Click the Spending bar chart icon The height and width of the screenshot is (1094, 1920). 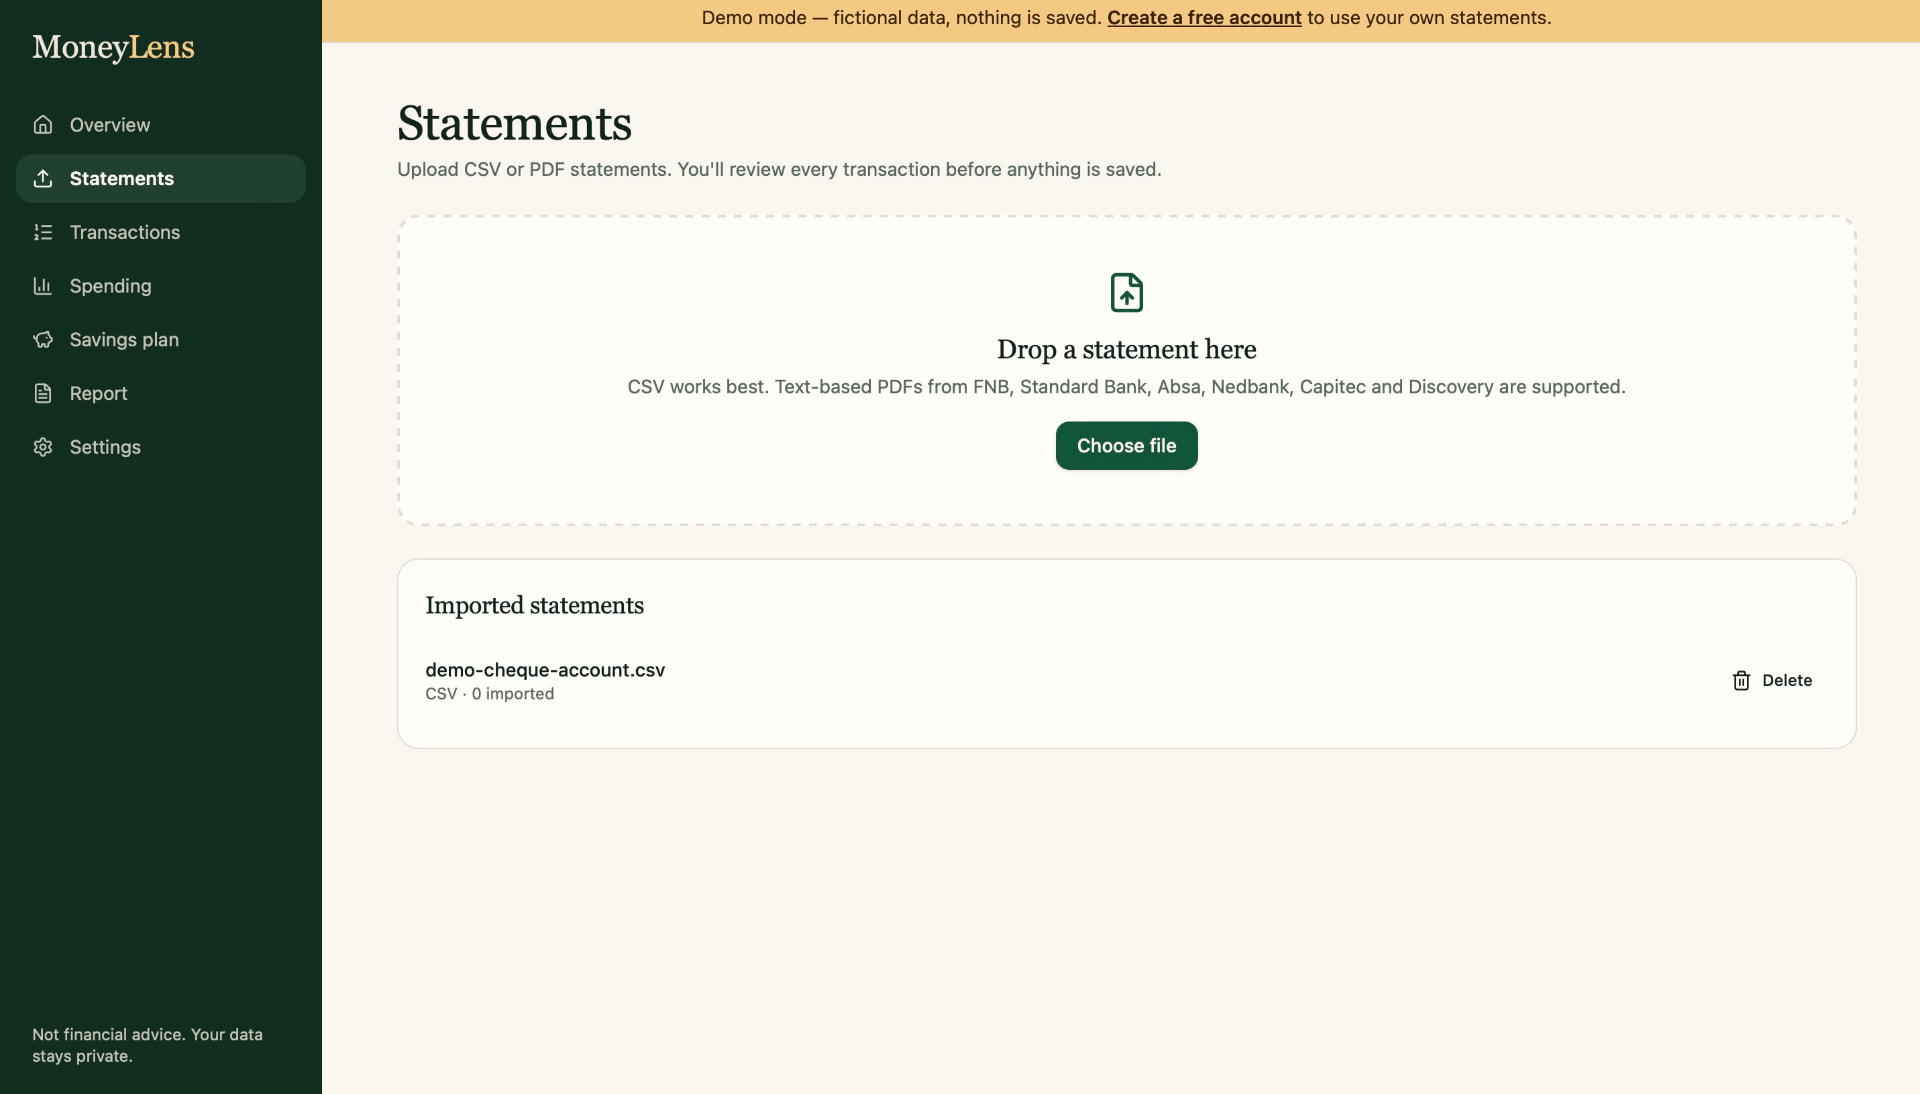coord(43,286)
